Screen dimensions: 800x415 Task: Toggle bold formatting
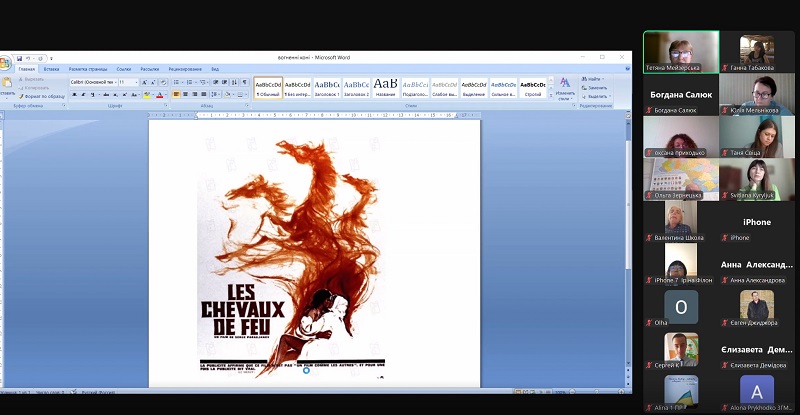tap(74, 95)
